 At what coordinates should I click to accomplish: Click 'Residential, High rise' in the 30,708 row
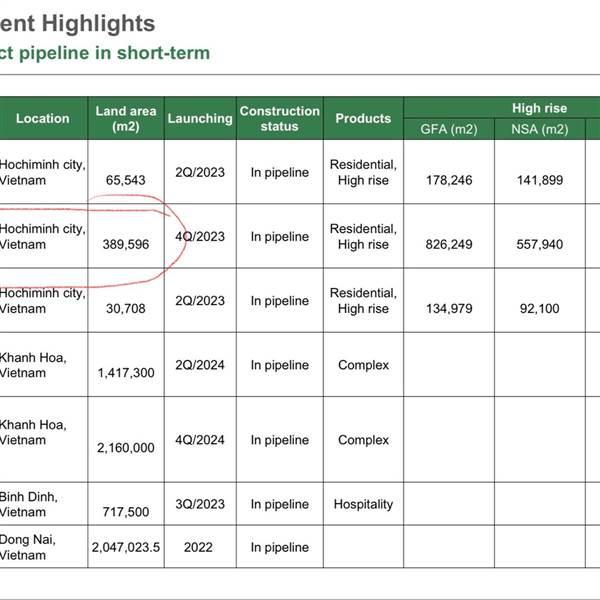point(363,301)
